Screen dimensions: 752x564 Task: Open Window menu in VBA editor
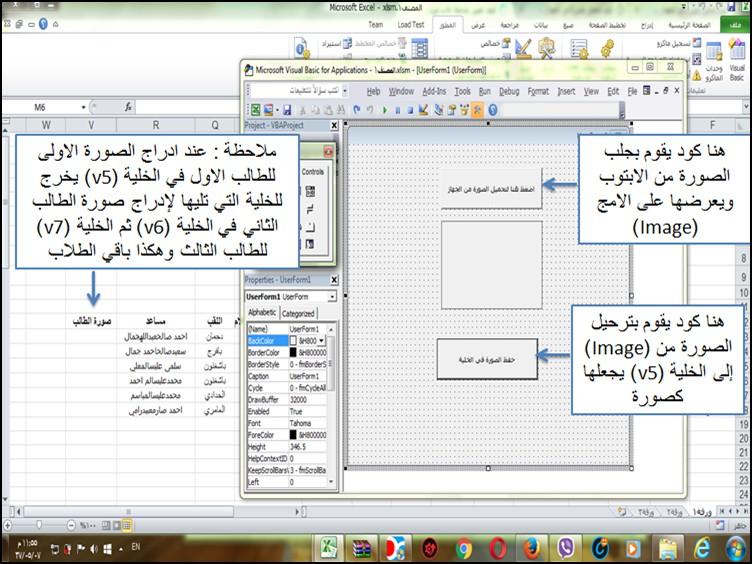pos(401,91)
